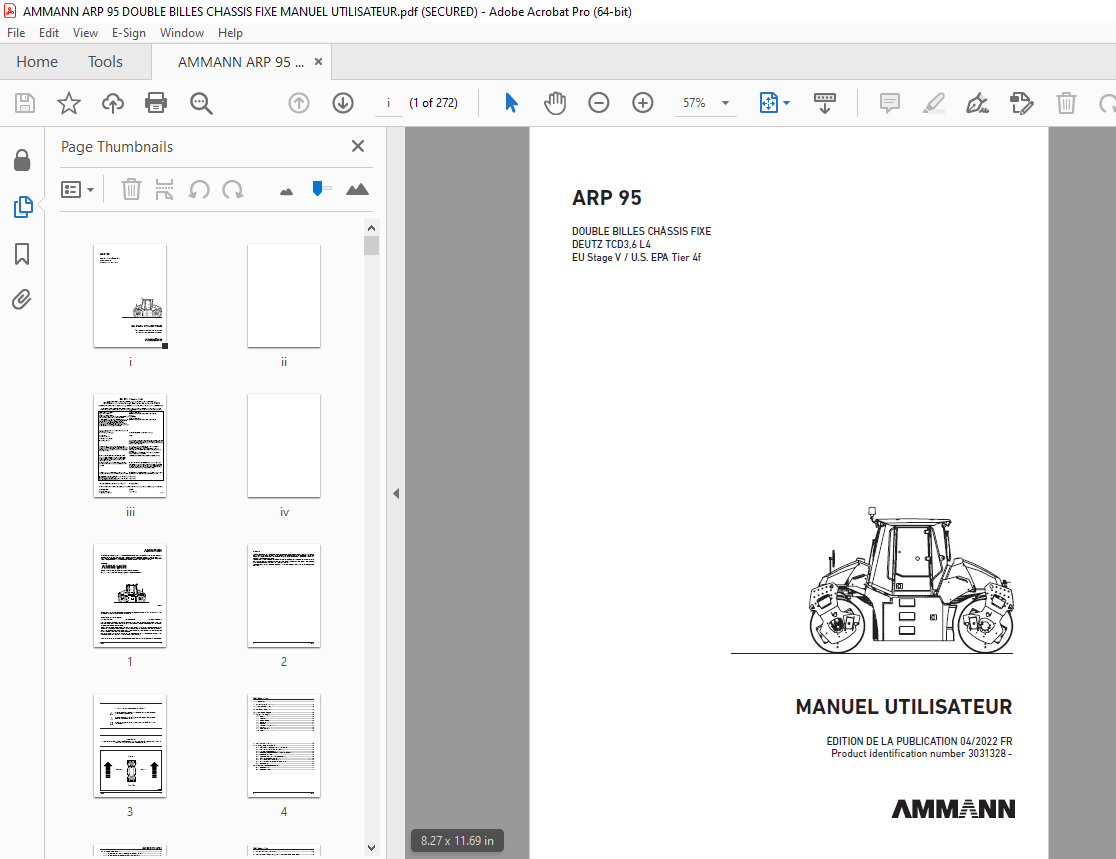Switch to the Tools tab
Viewport: 1116px width, 859px height.
pyautogui.click(x=105, y=62)
